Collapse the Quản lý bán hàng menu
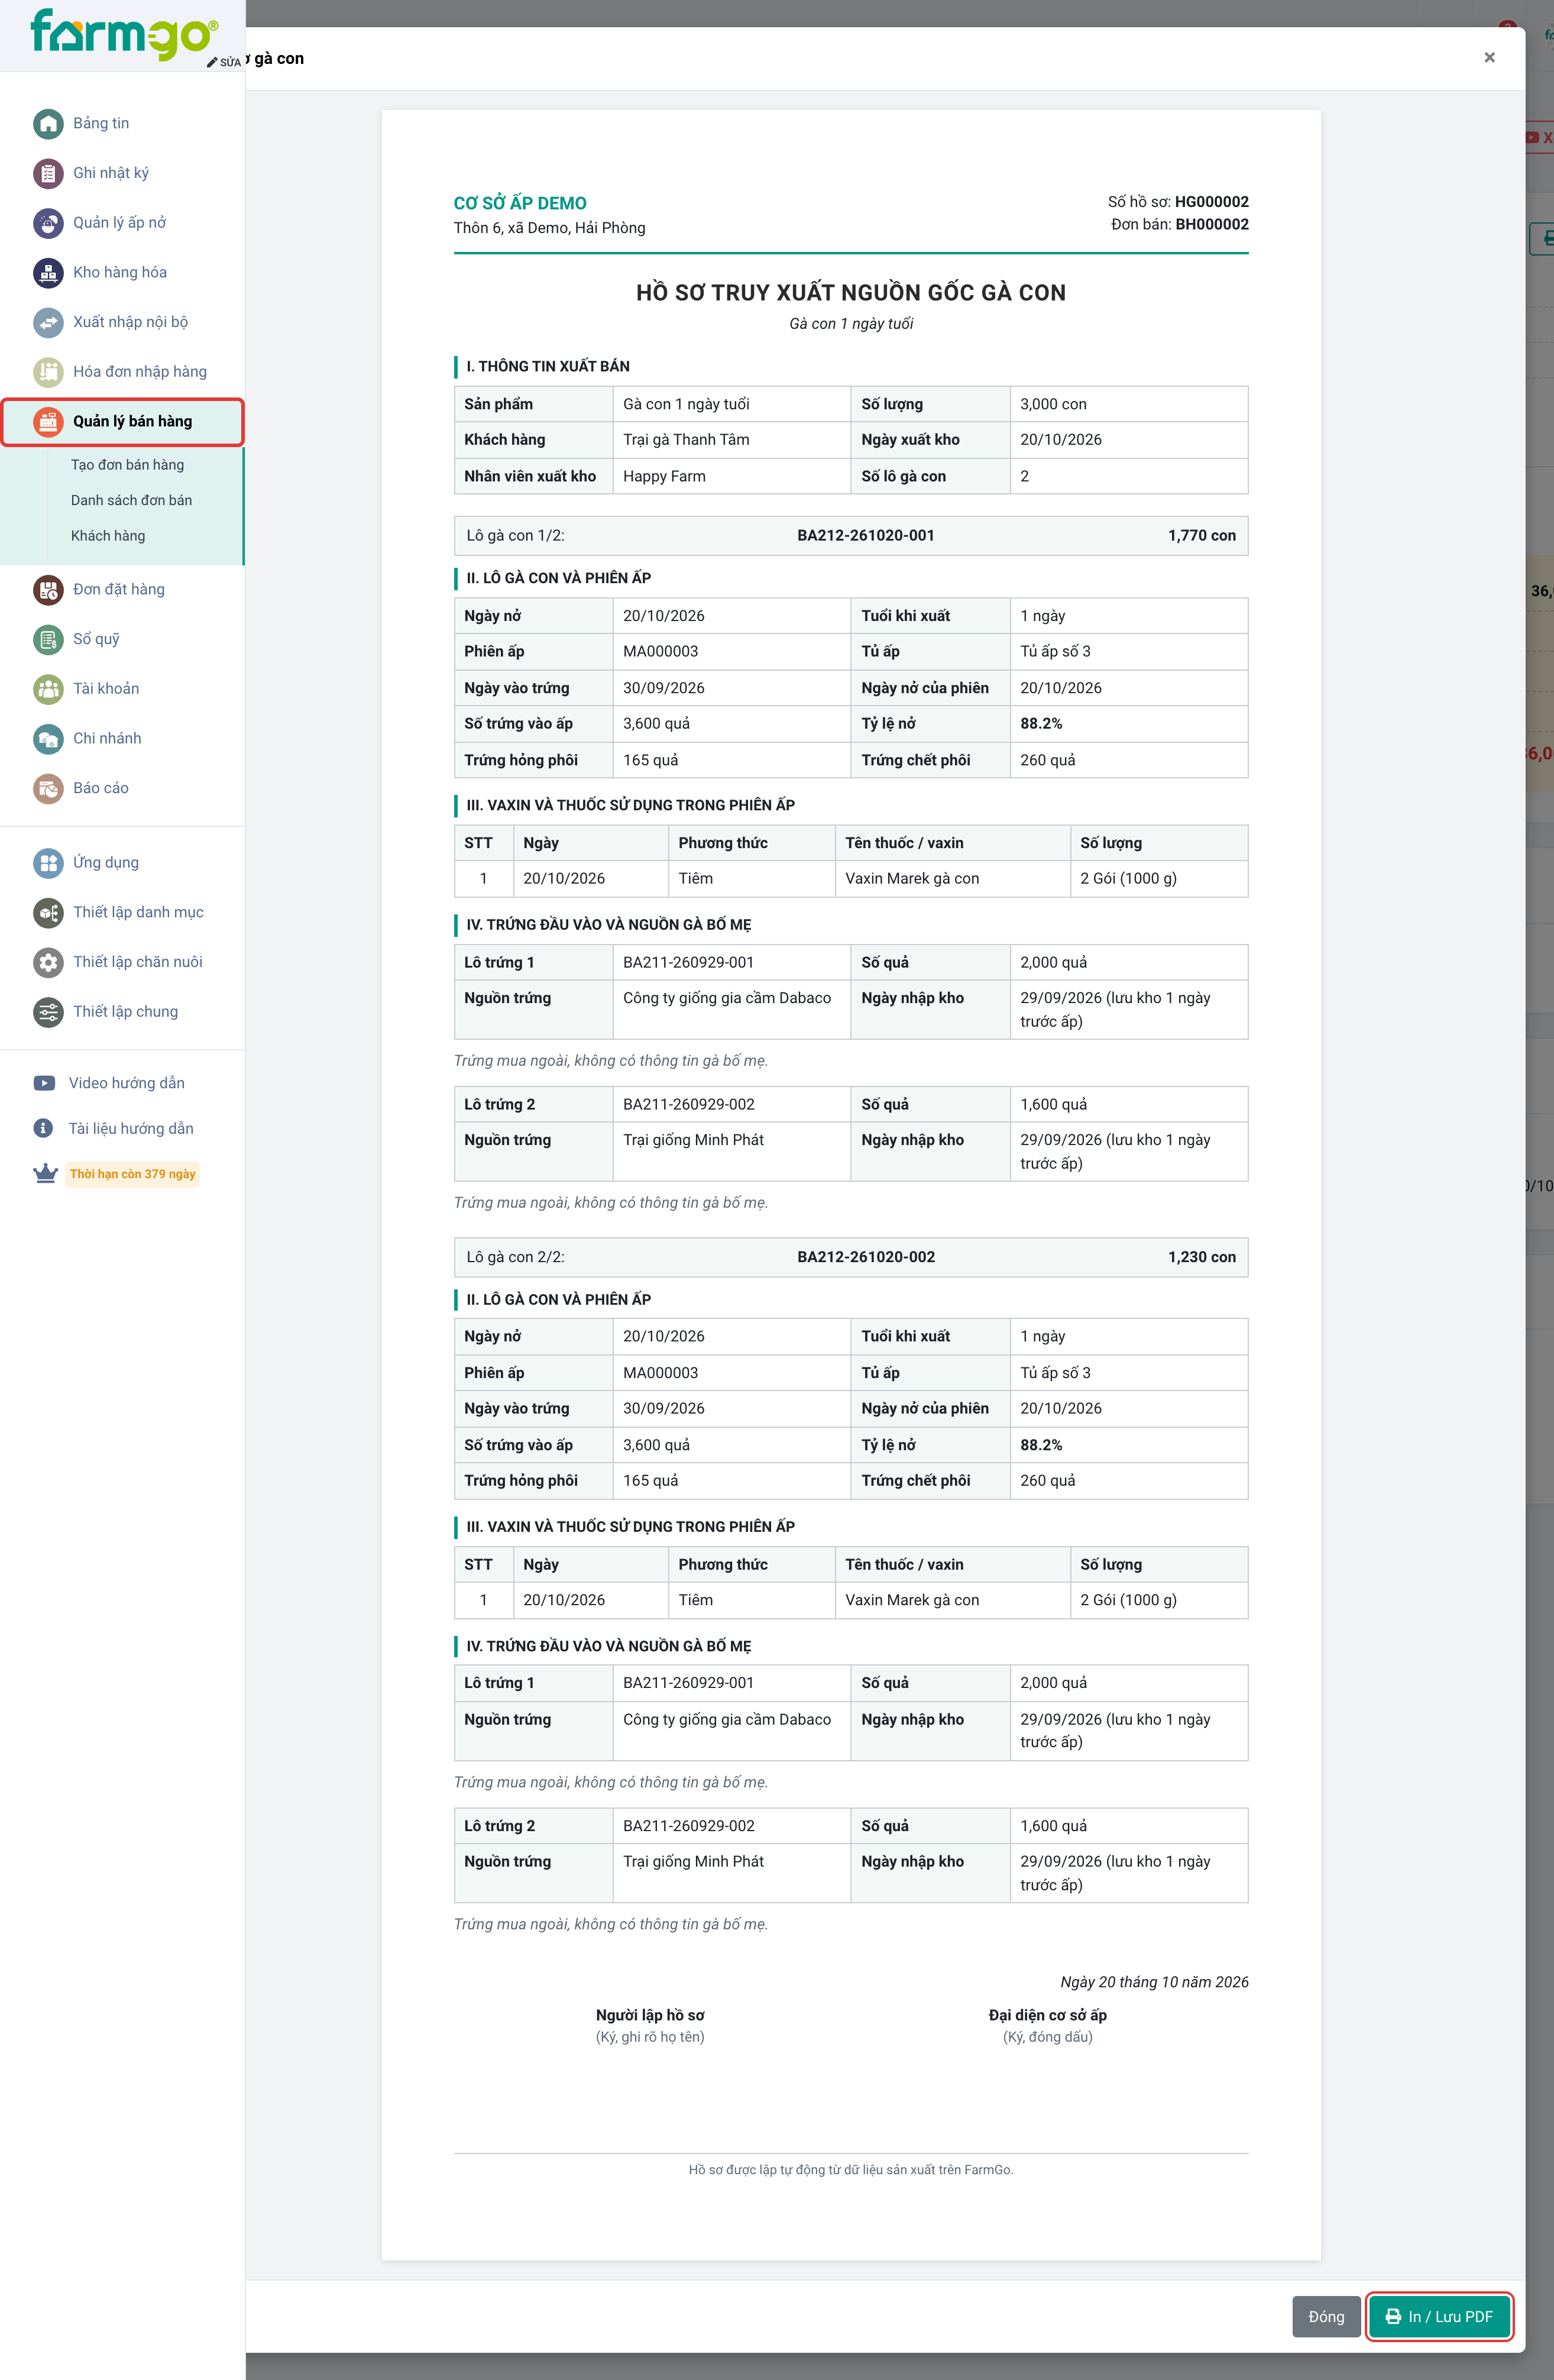The width and height of the screenshot is (1554, 2380). [x=122, y=421]
